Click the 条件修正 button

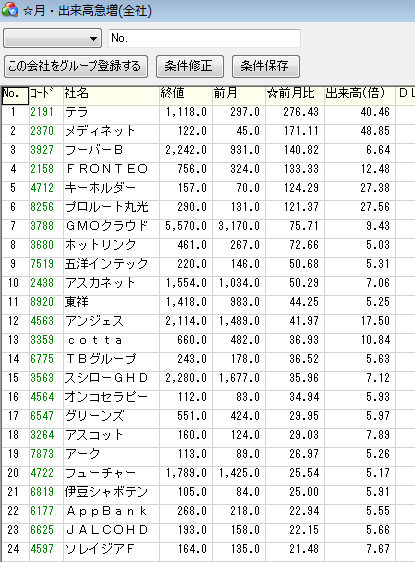190,66
